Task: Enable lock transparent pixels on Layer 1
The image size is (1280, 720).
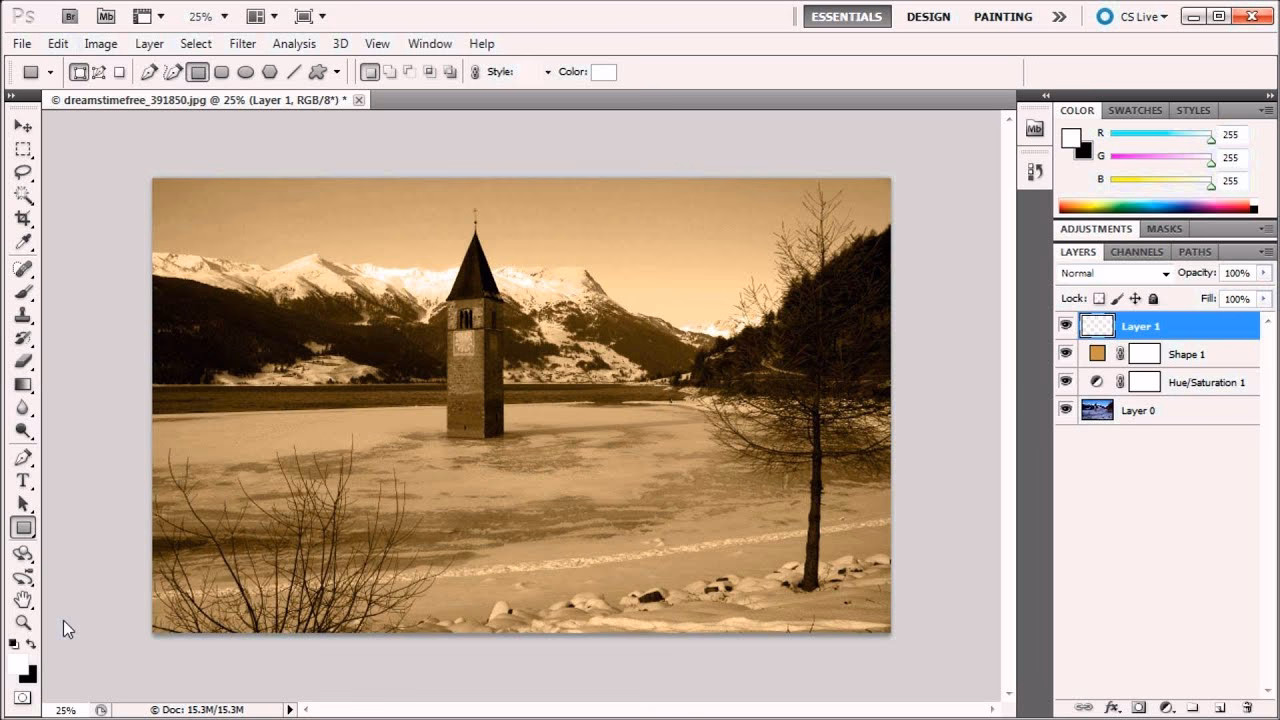Action: pos(1099,298)
